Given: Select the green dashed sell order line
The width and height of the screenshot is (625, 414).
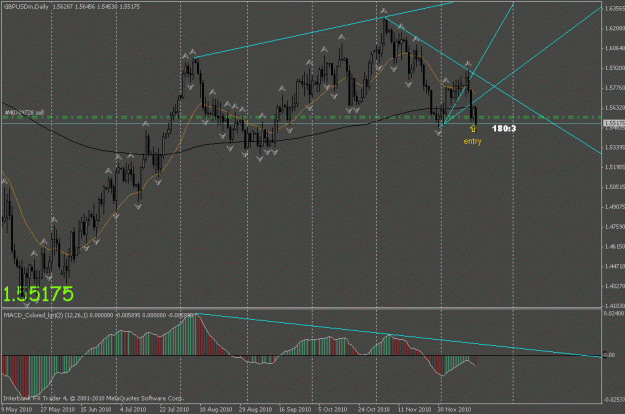Looking at the screenshot, I should pos(301,118).
